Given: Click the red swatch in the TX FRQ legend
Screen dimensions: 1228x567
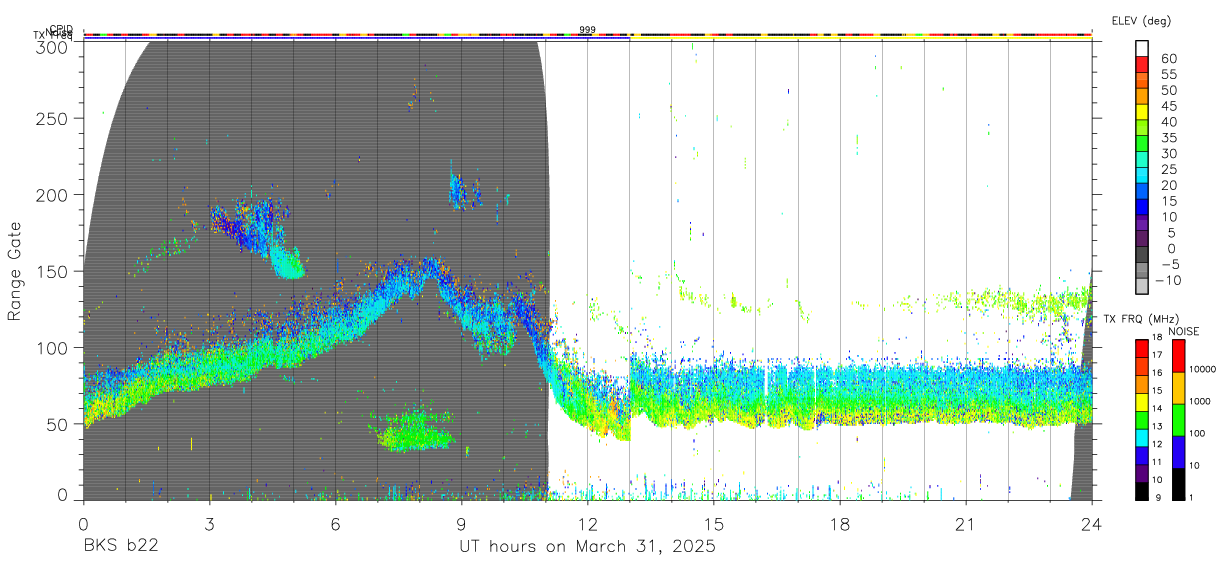Looking at the screenshot, I should pos(1142,348).
